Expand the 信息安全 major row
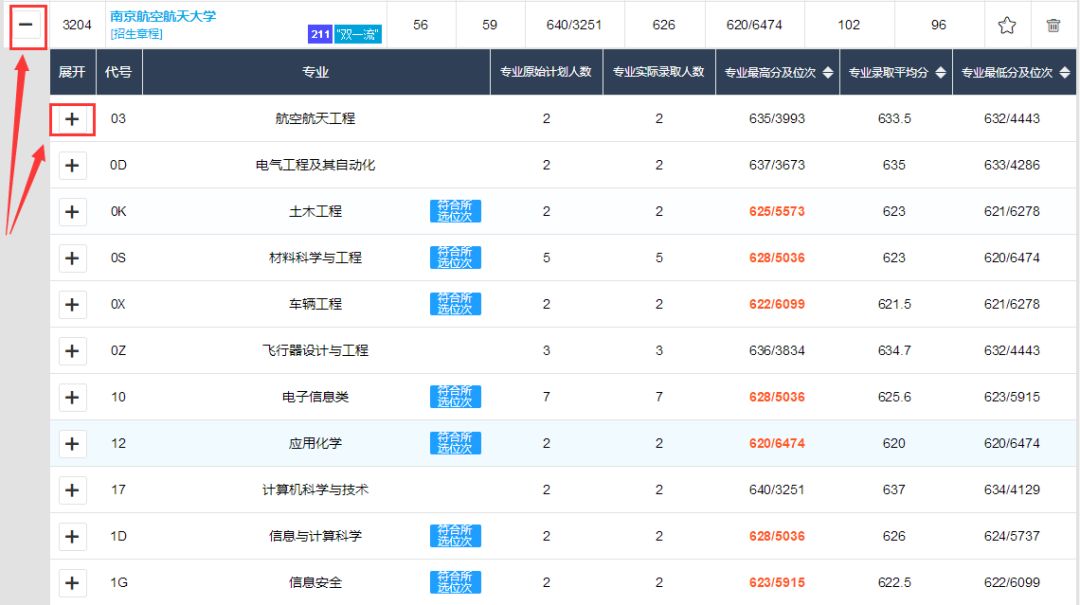This screenshot has width=1080, height=605. click(x=71, y=582)
